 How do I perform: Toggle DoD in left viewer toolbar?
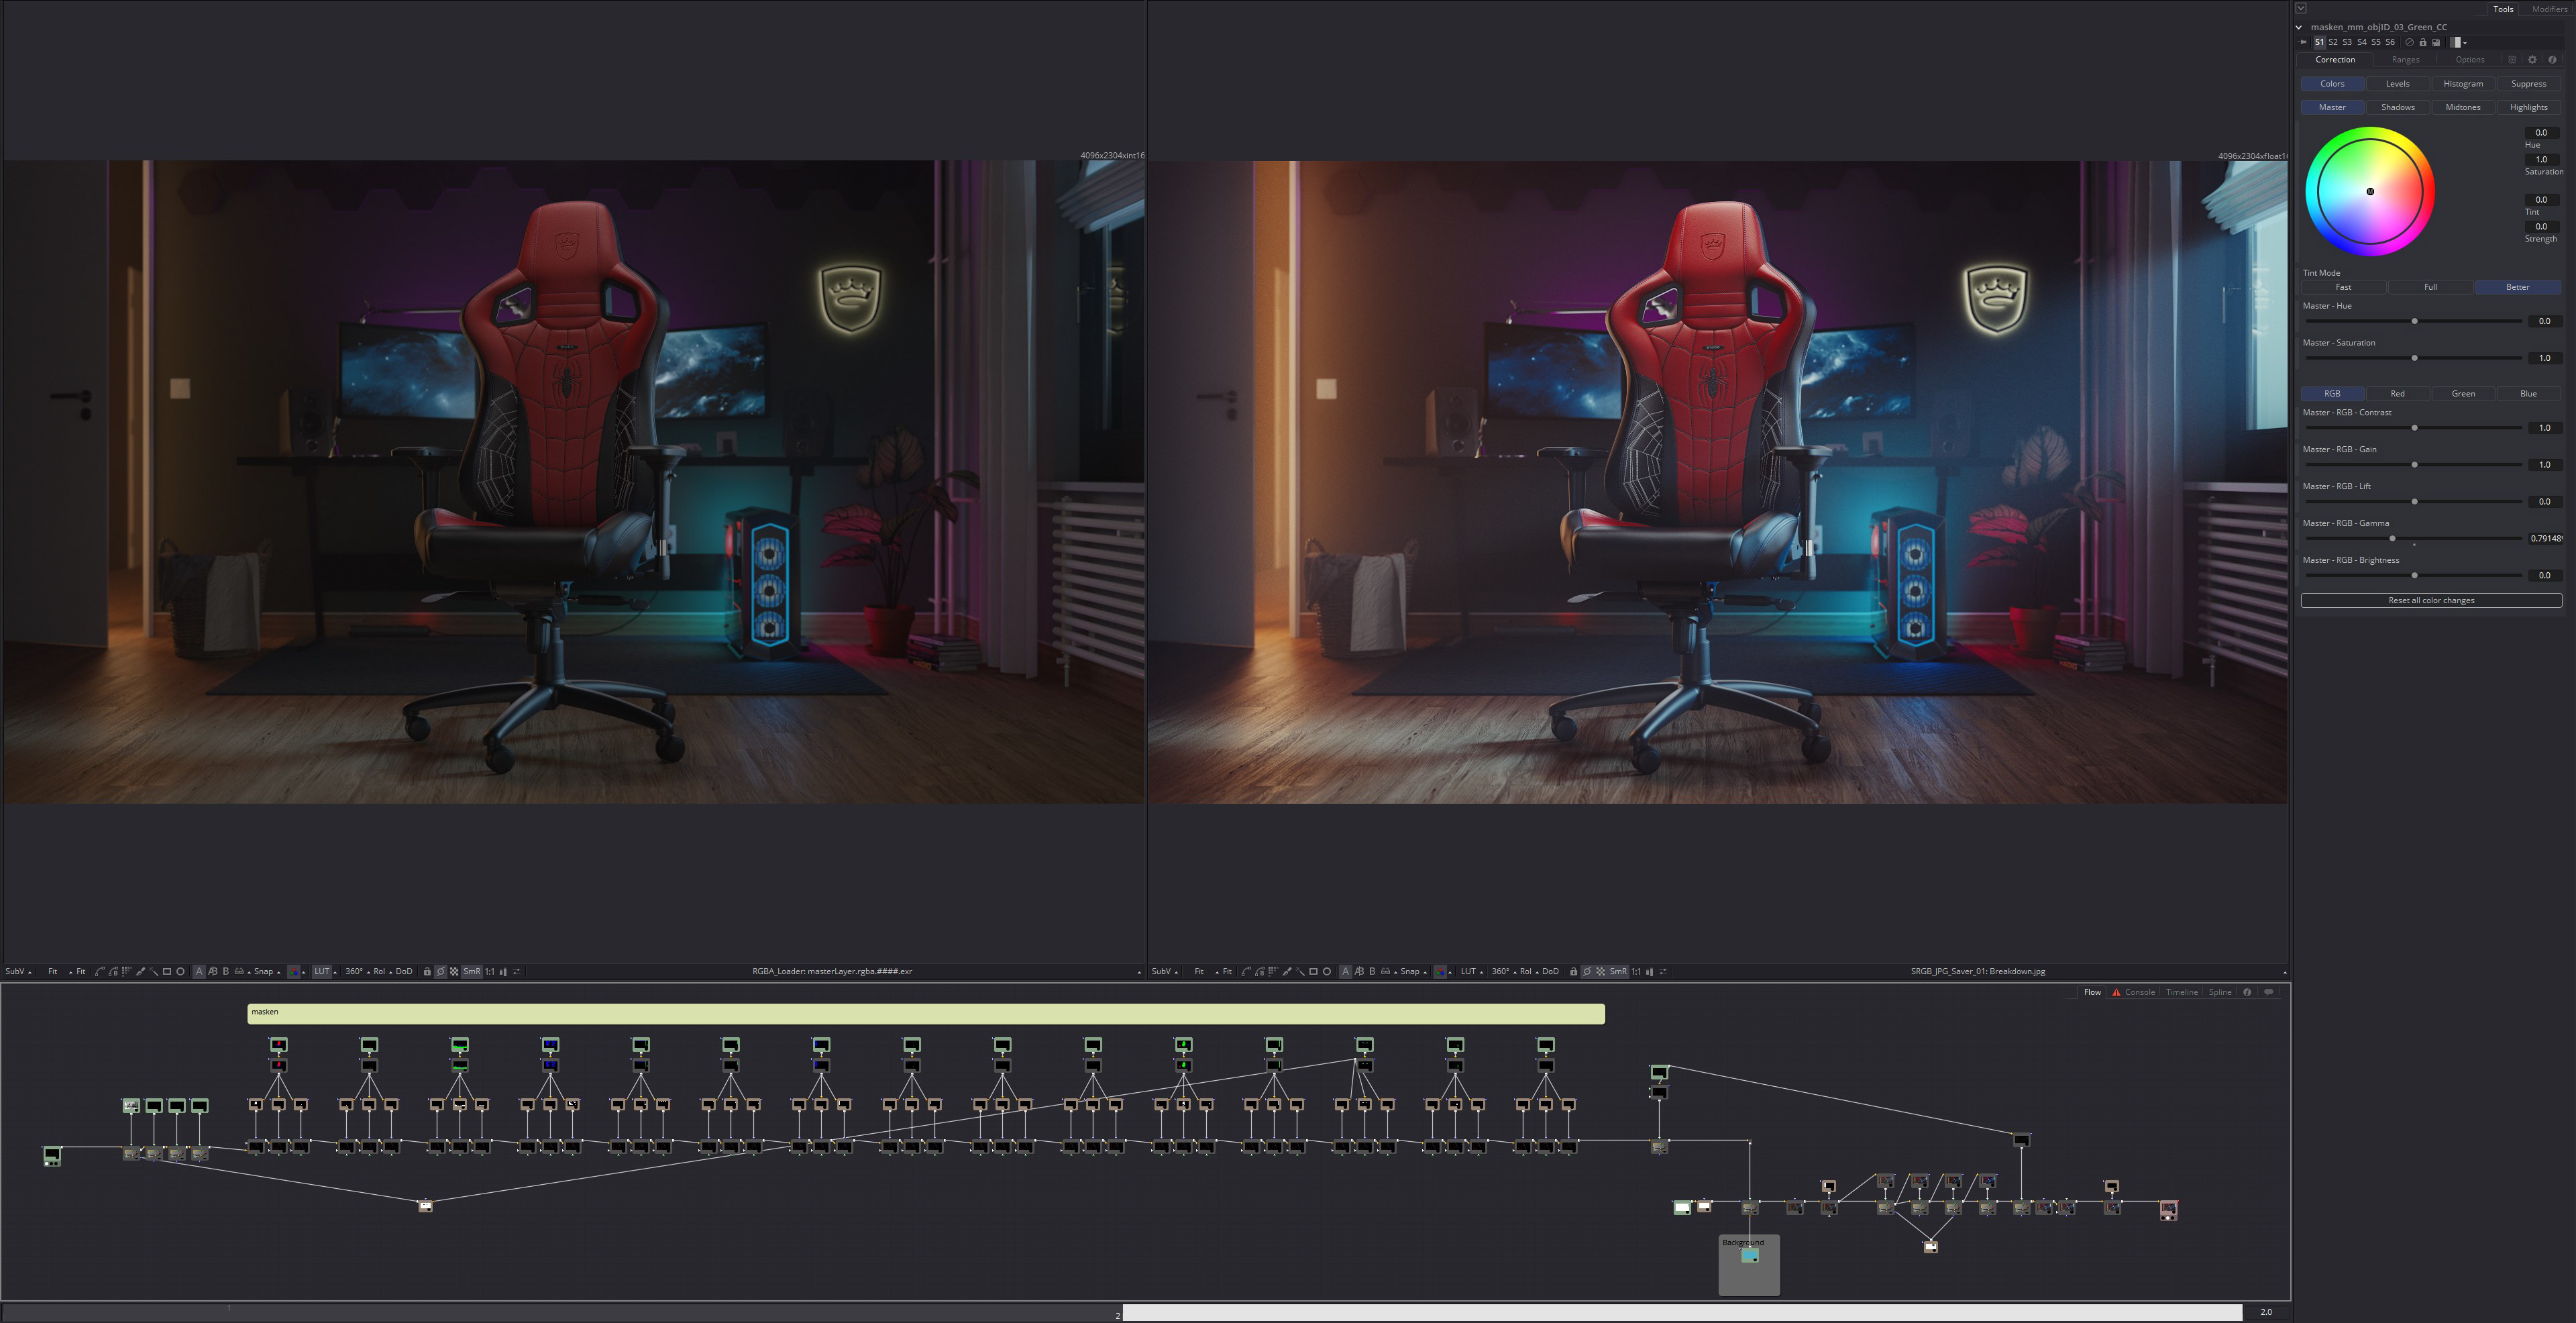[404, 971]
